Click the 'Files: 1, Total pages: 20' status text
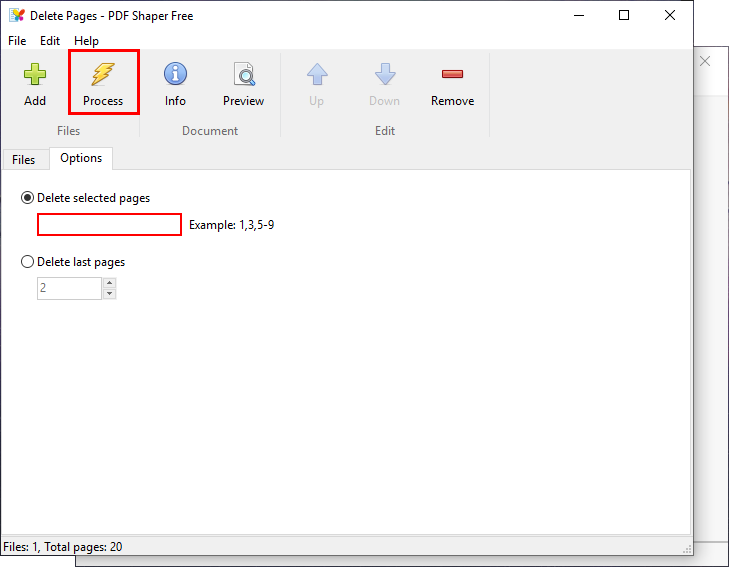 (63, 547)
